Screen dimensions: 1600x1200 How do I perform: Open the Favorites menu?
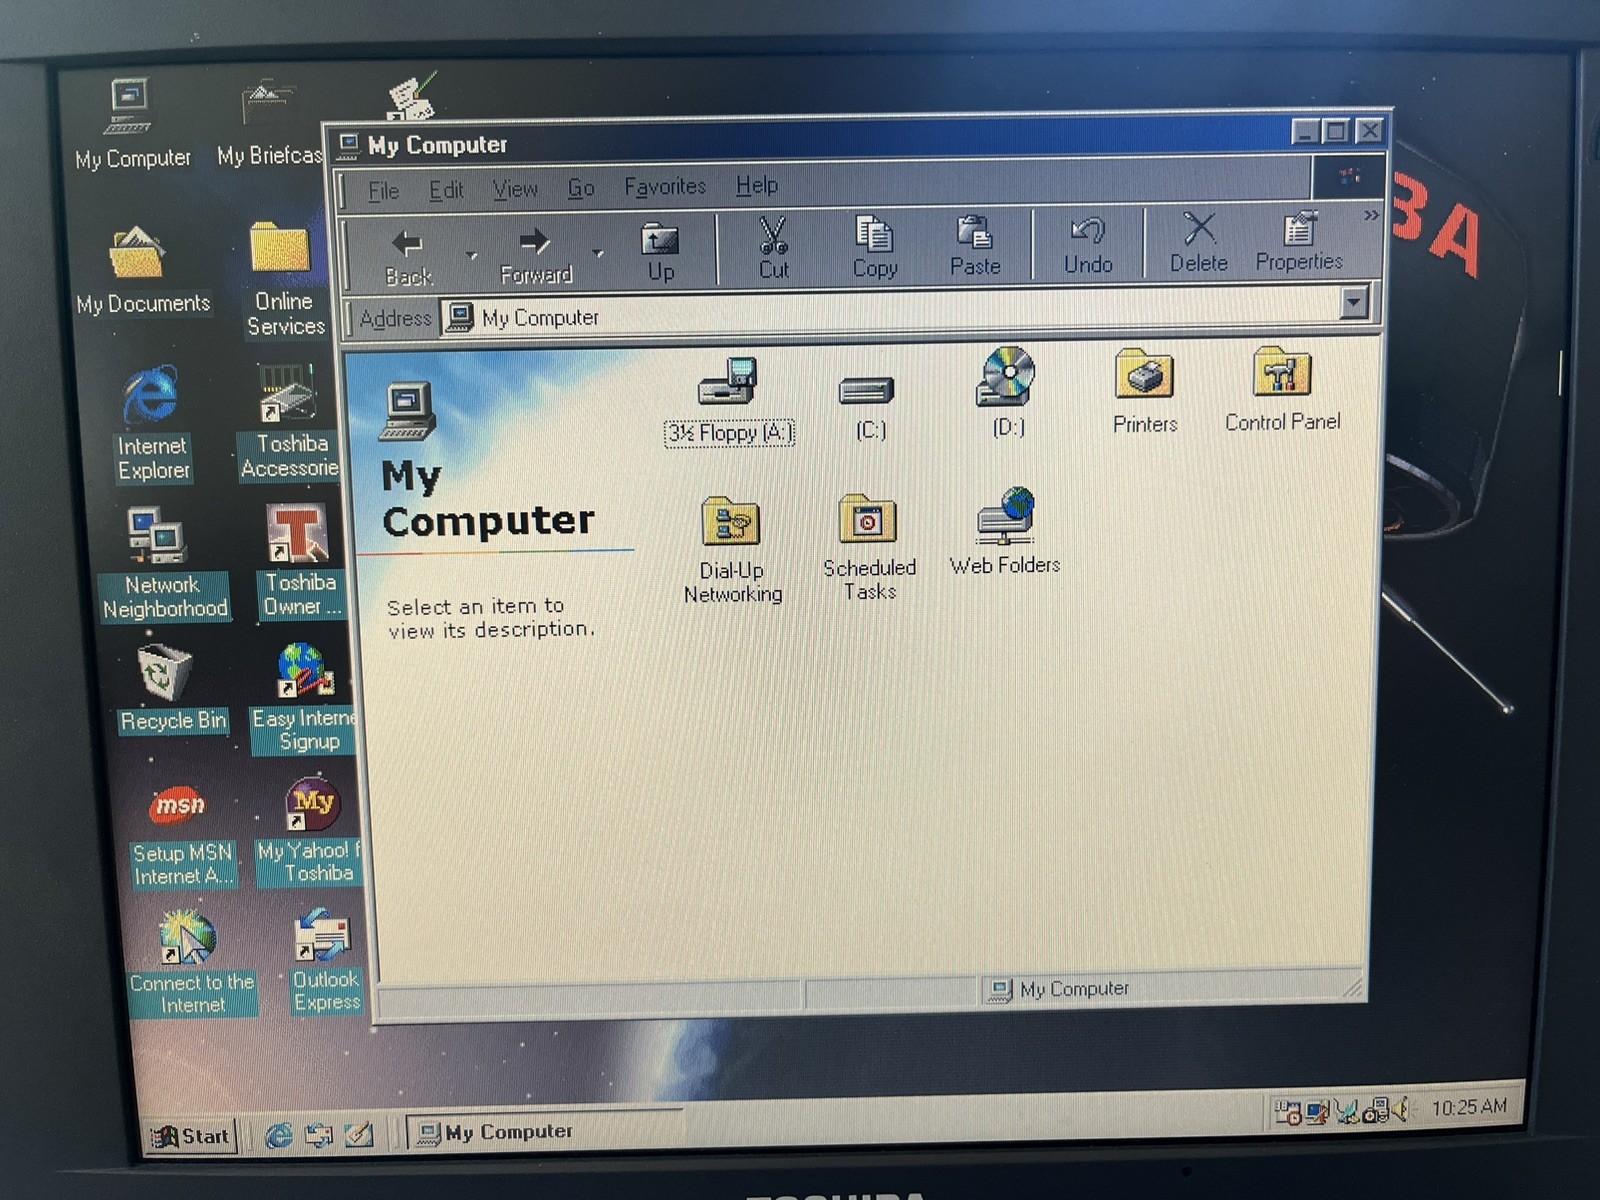pos(665,187)
